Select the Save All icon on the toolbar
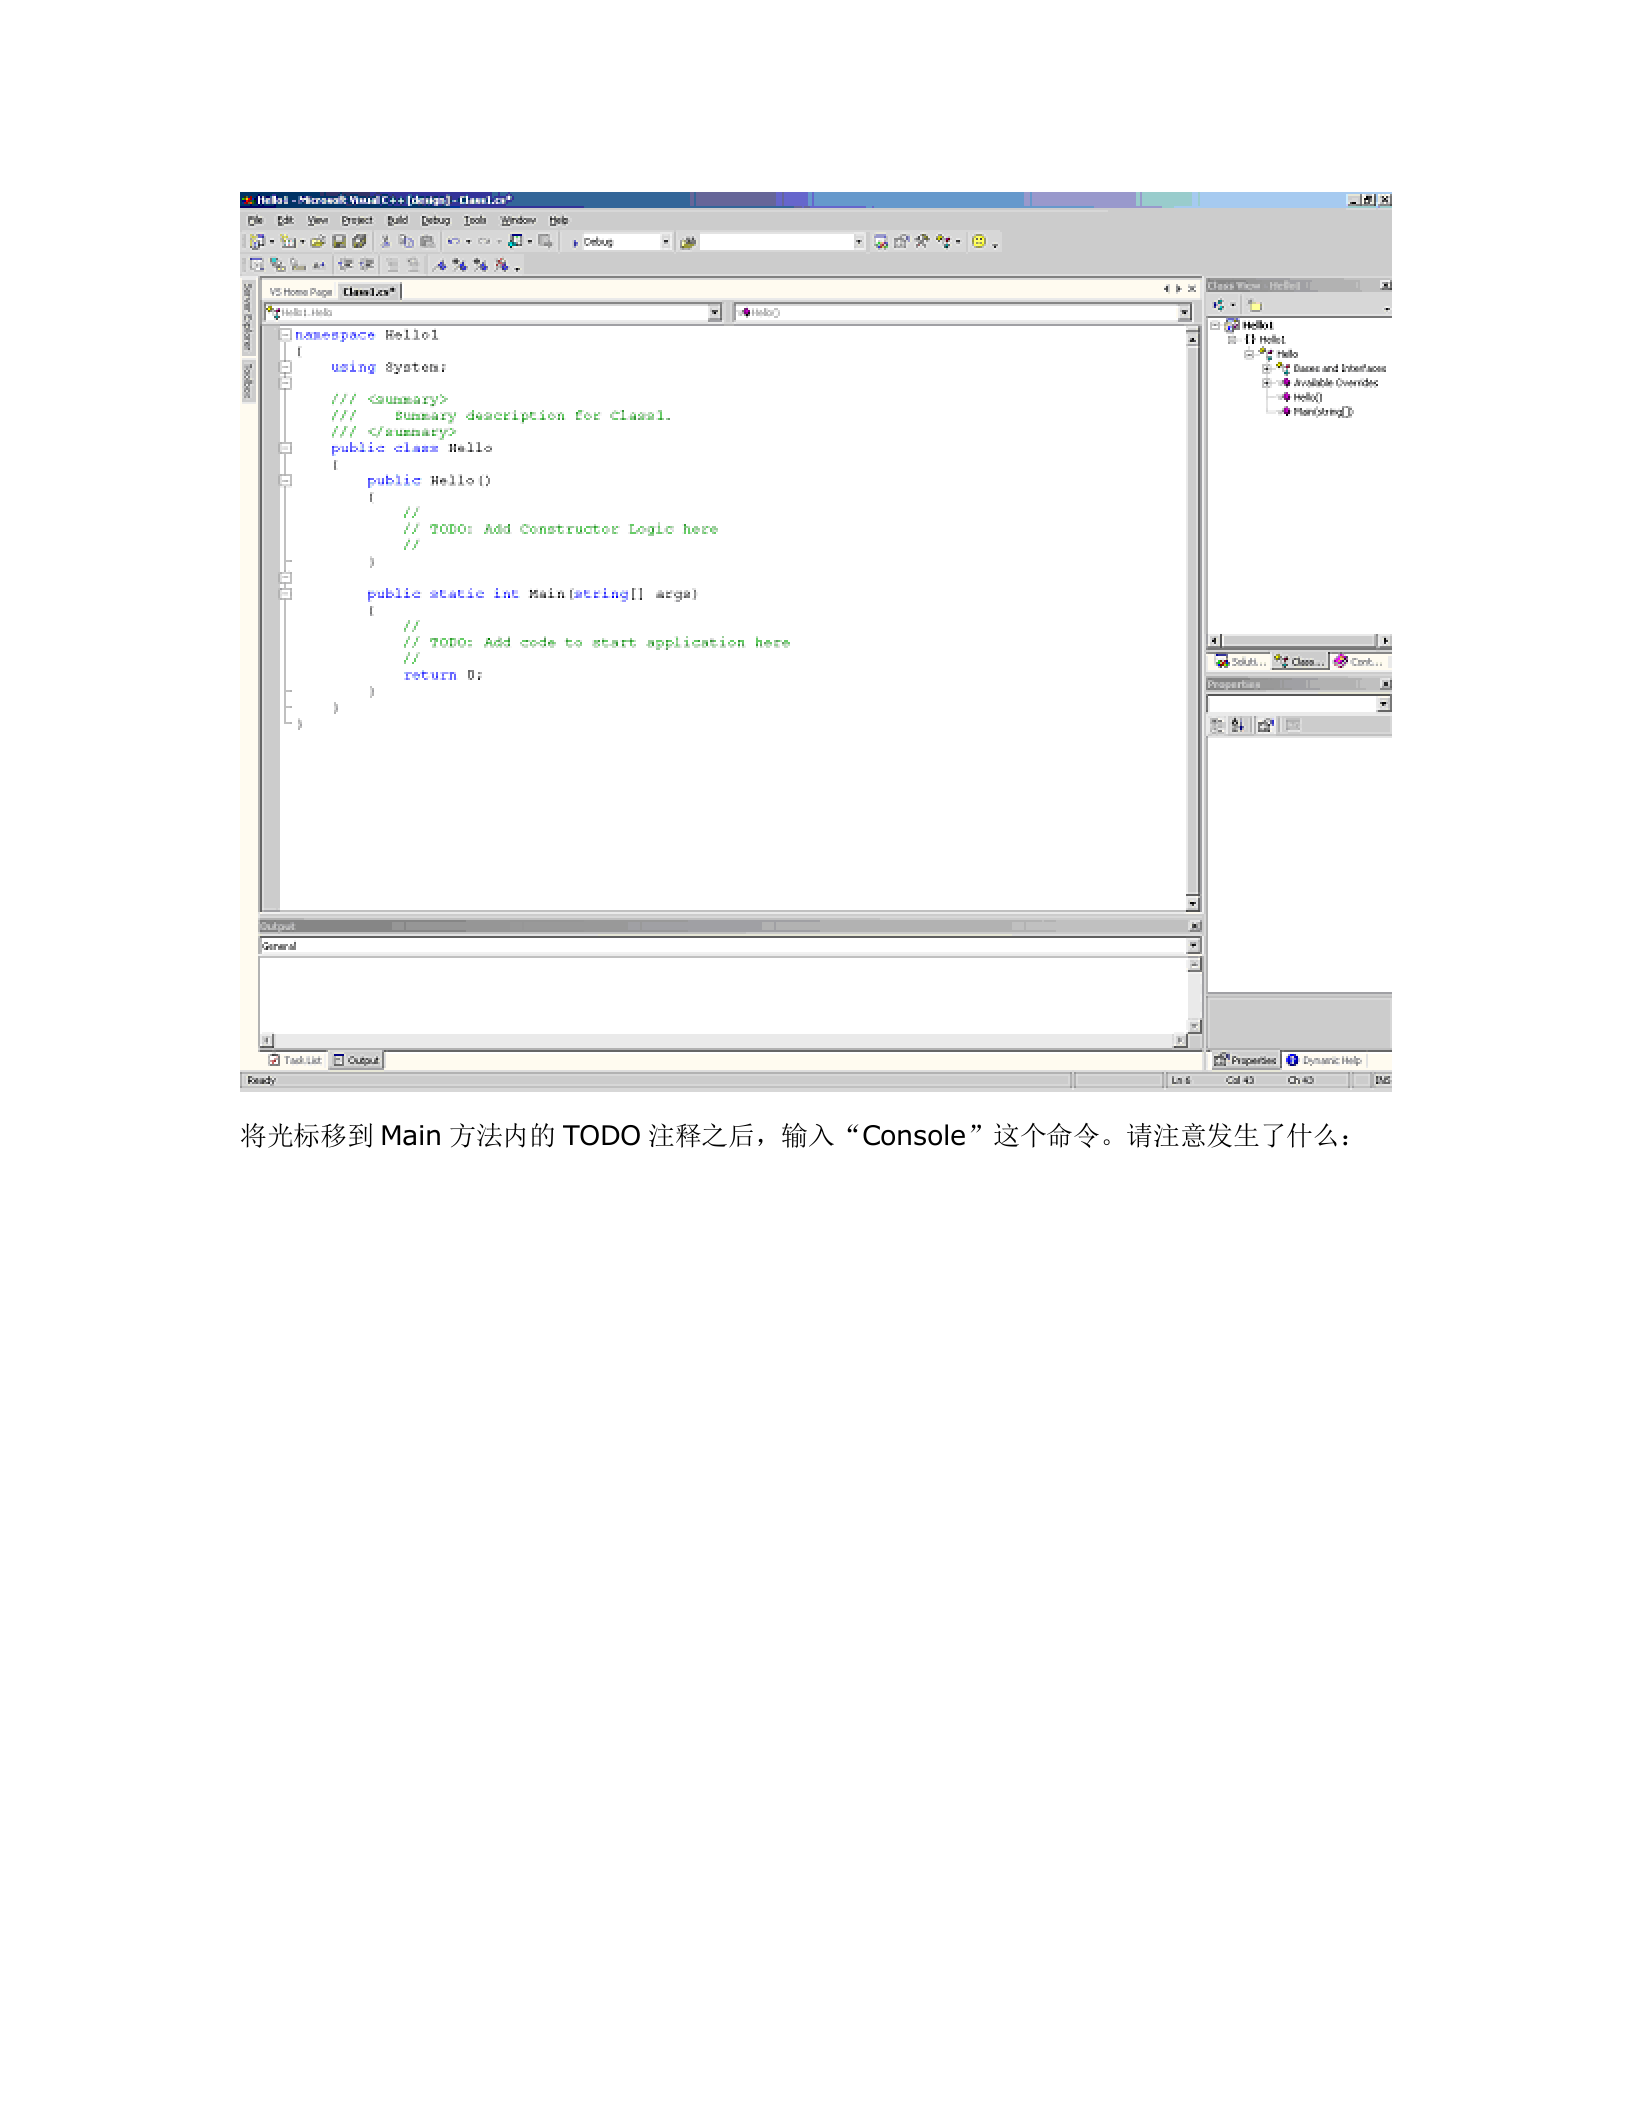This screenshot has width=1632, height=2112. pos(358,242)
